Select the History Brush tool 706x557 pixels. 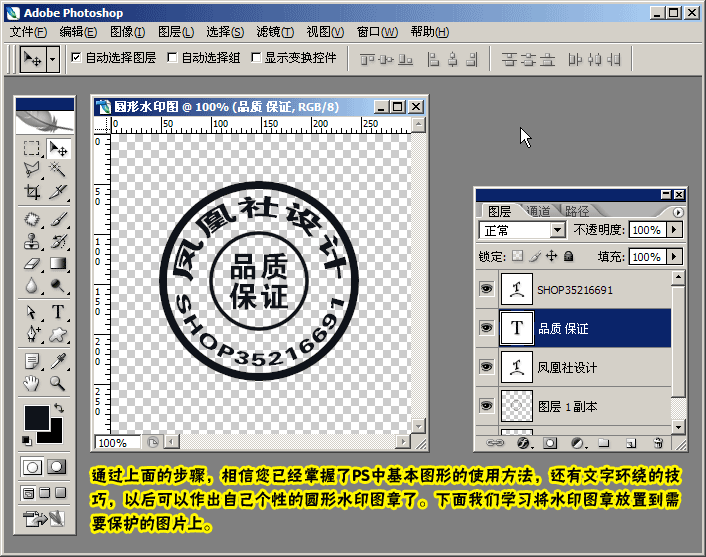(58, 241)
